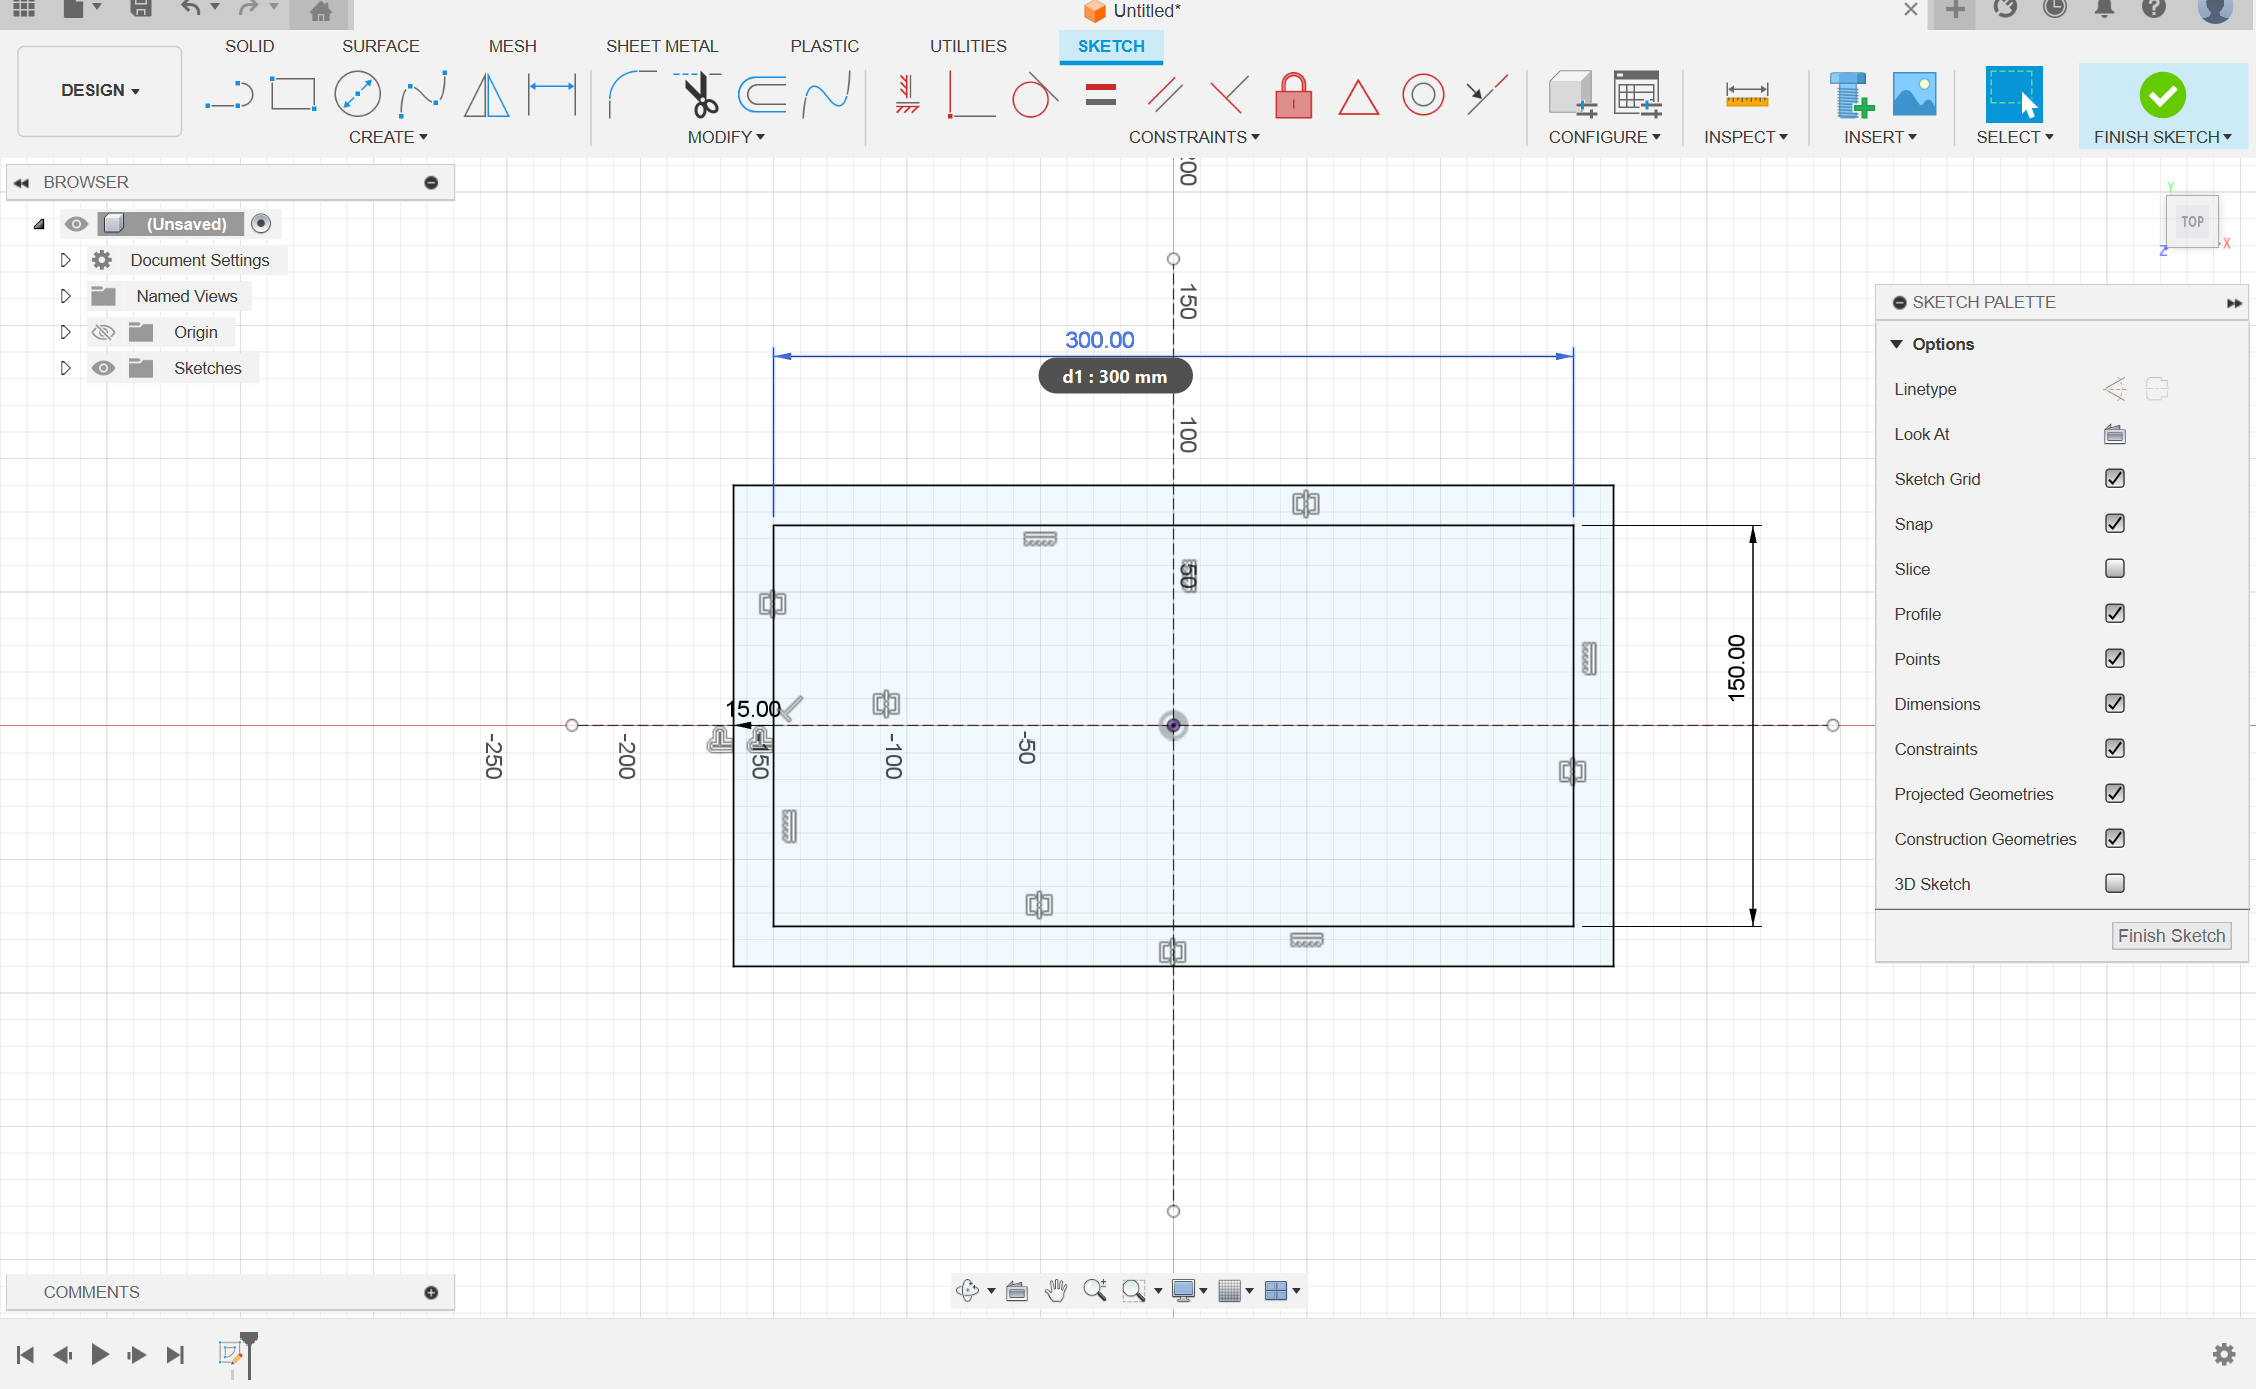Screen dimensions: 2256x1389
Task: Select the Sketch Dimension tool
Action: [x=552, y=95]
